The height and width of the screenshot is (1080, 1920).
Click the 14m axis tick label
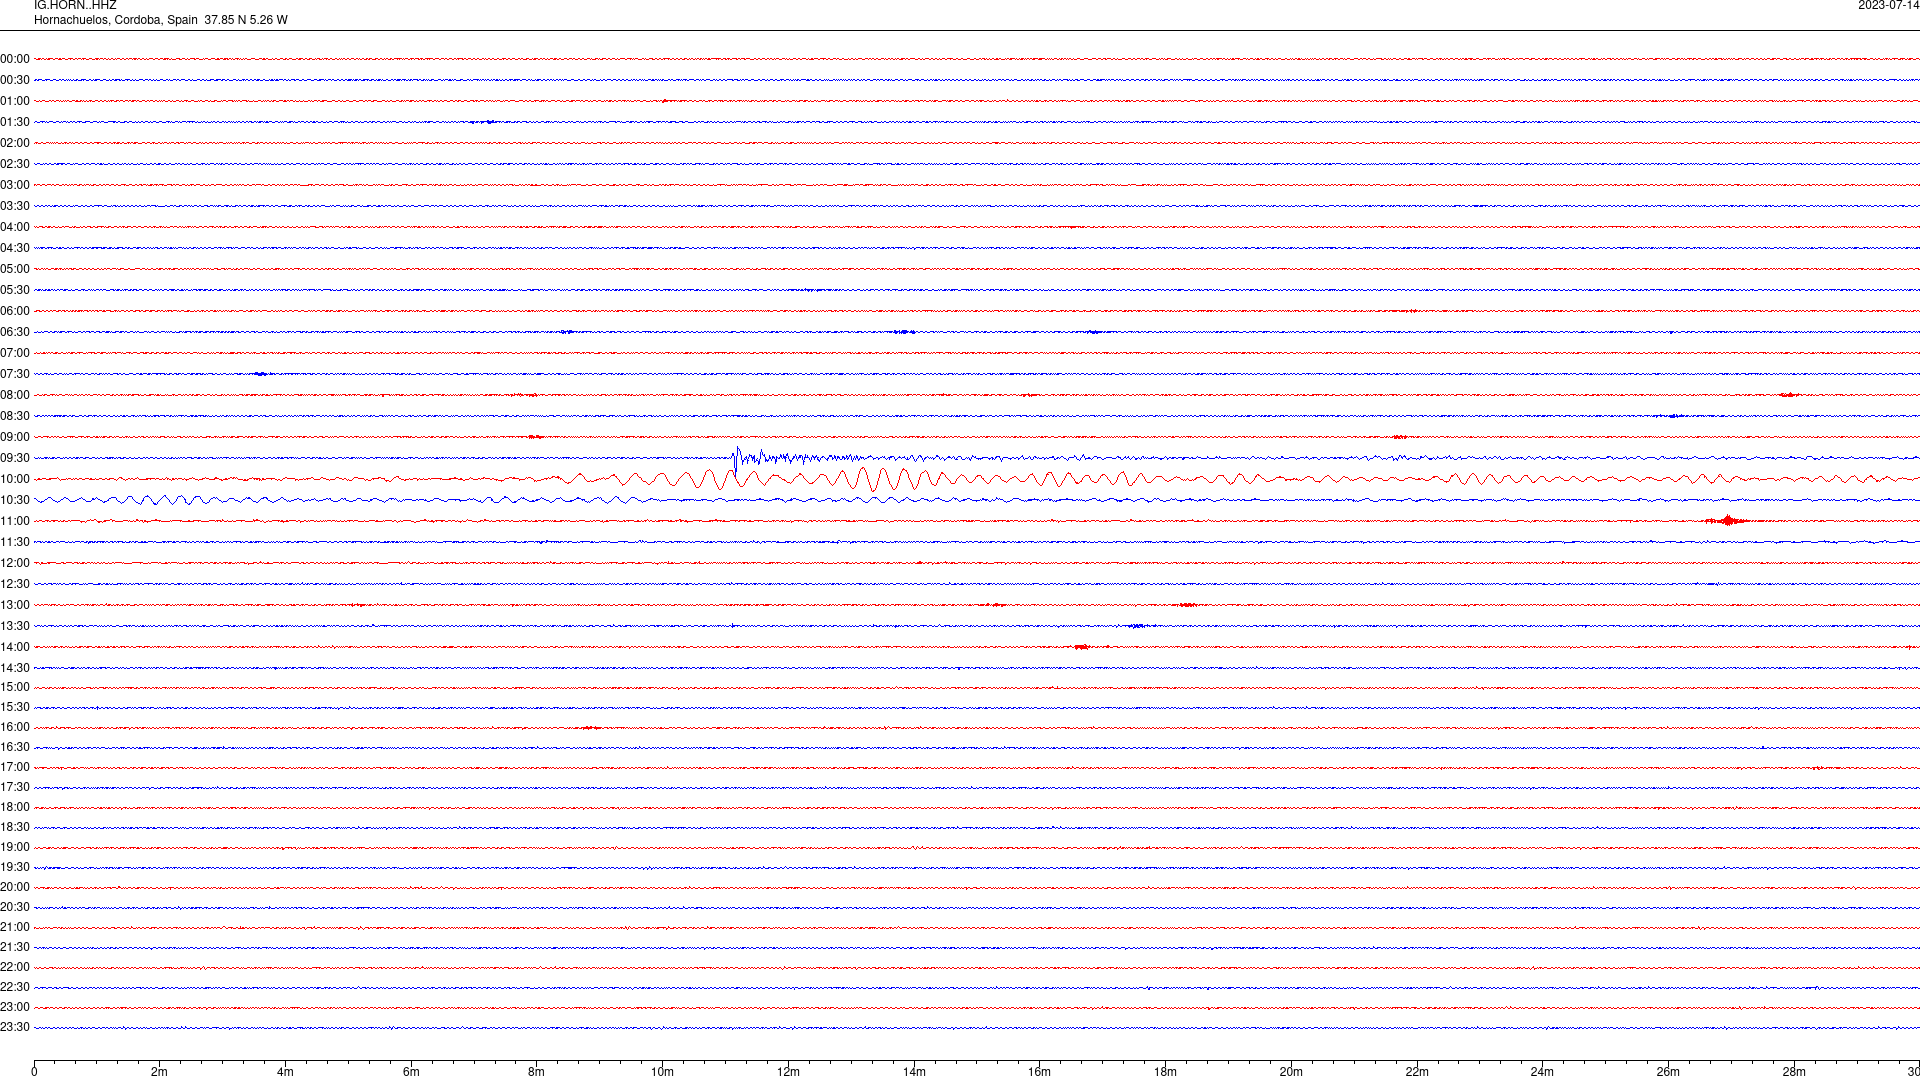click(x=914, y=1072)
